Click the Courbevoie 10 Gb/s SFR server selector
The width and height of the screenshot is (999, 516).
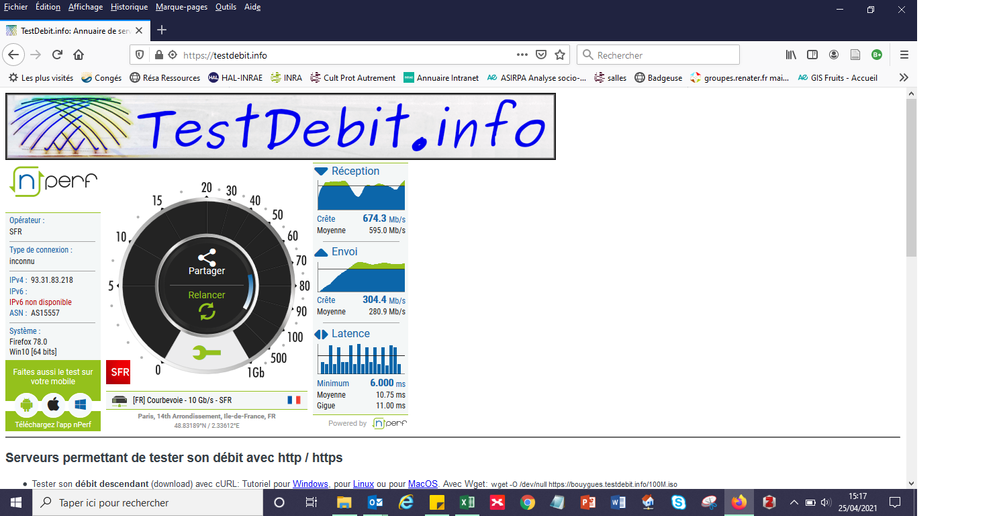(206, 400)
